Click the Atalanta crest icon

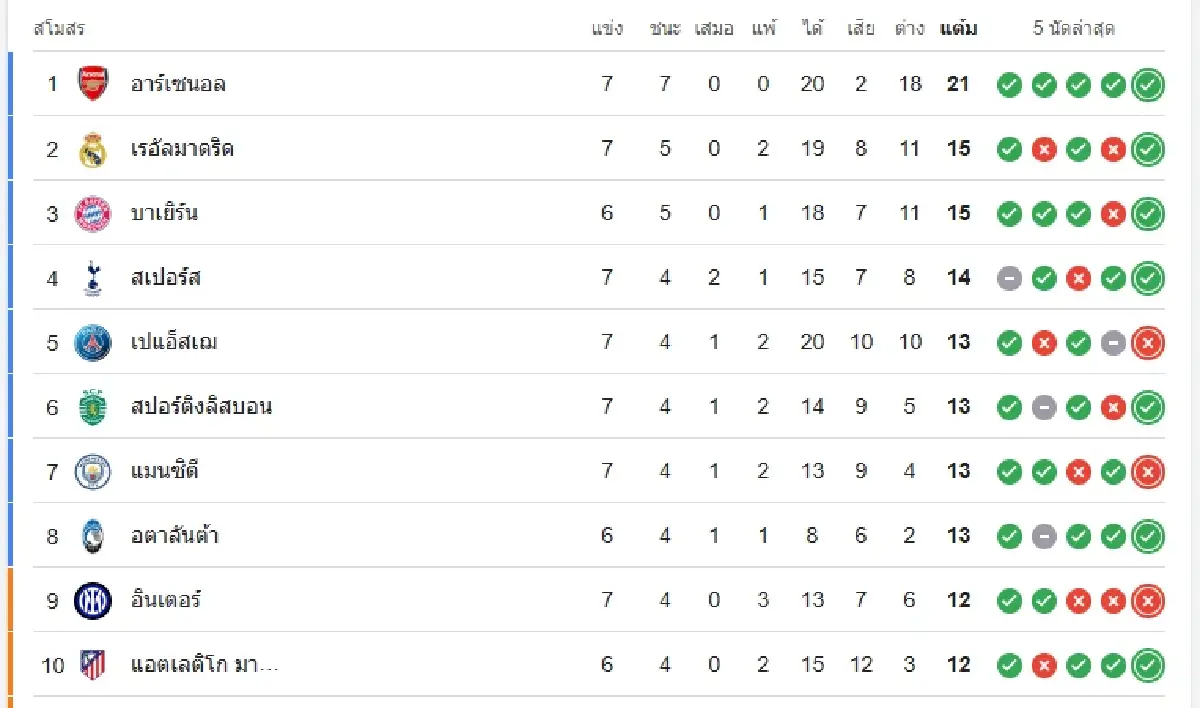(93, 536)
